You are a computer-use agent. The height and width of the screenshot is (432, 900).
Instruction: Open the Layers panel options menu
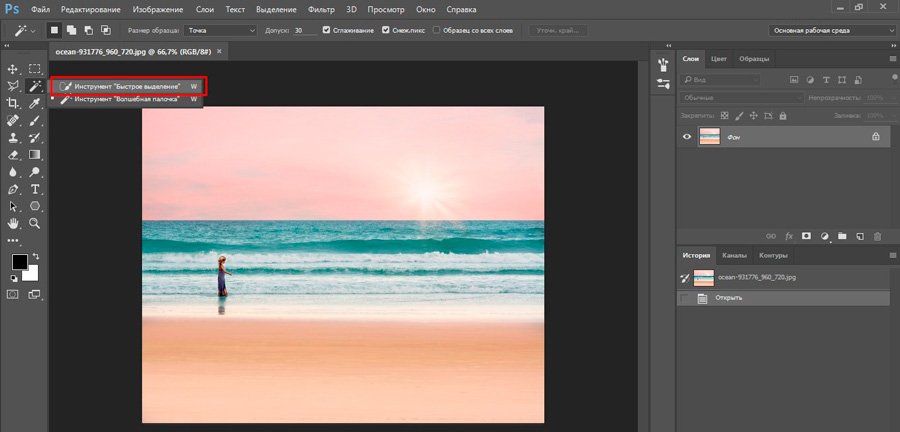pos(893,59)
